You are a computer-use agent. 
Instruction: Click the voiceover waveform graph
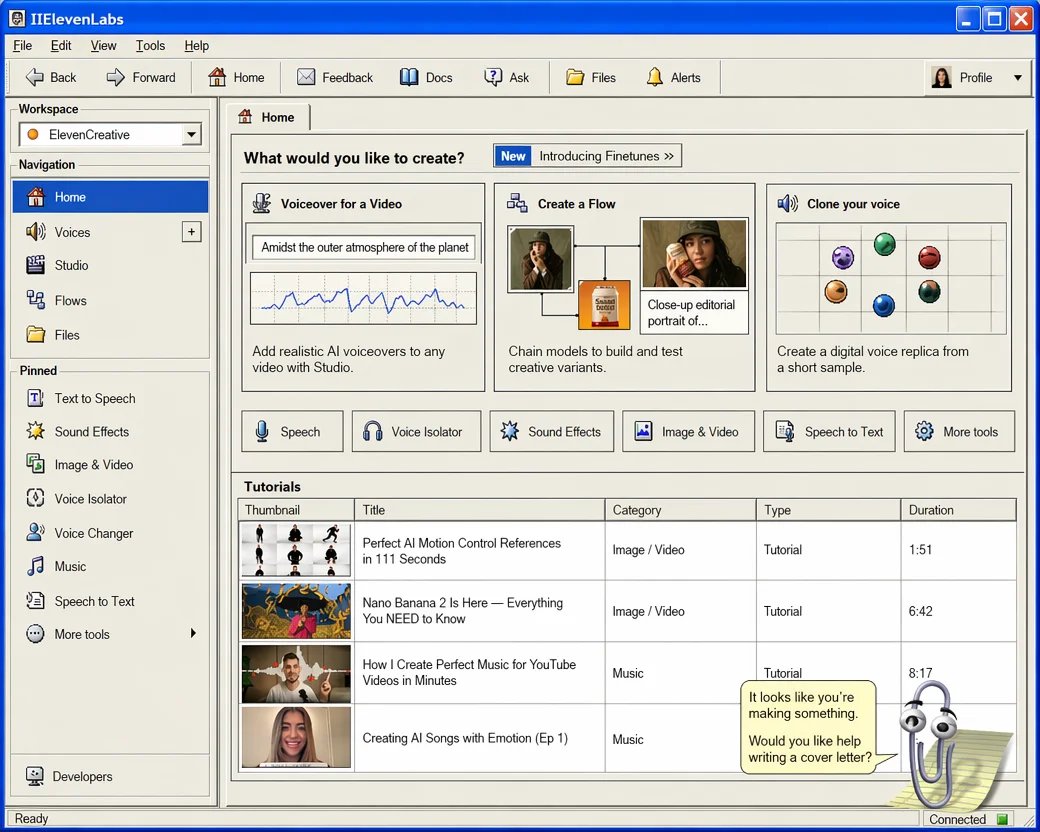coord(363,299)
